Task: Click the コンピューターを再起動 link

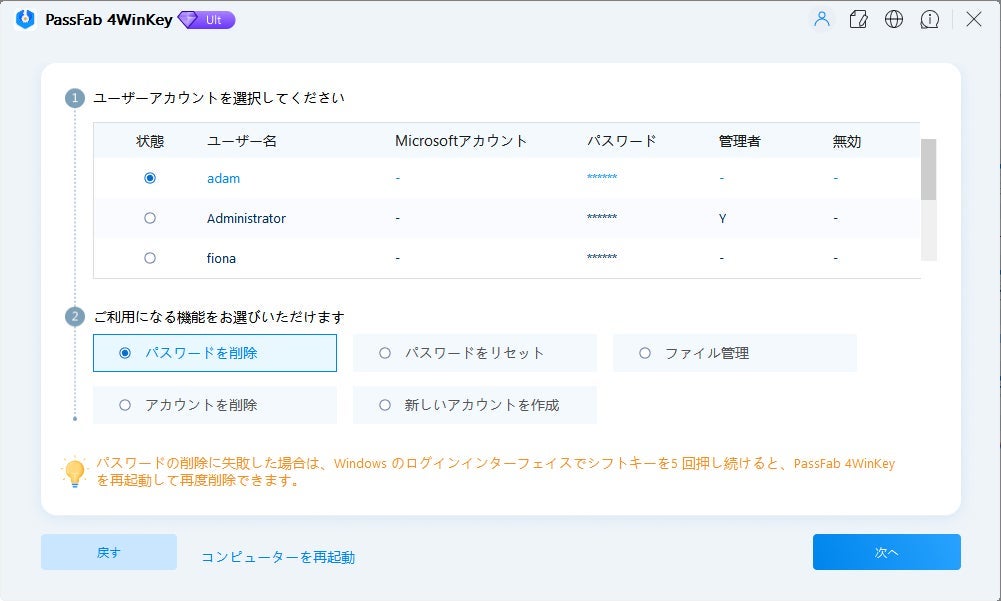Action: [x=278, y=557]
